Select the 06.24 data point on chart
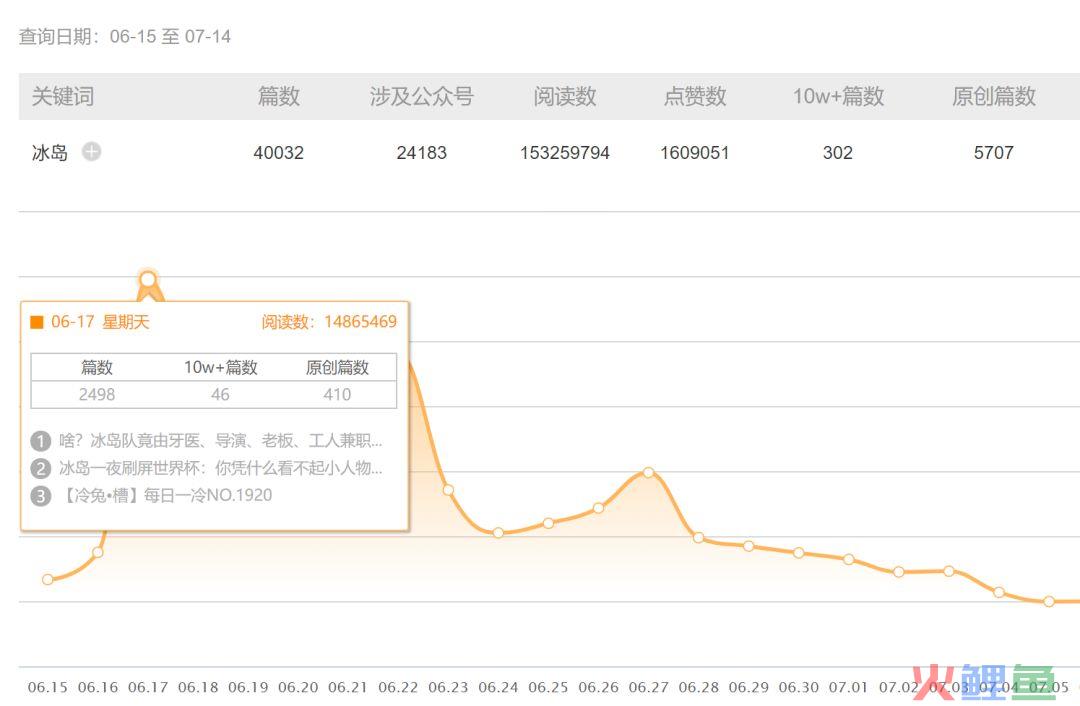 [499, 532]
